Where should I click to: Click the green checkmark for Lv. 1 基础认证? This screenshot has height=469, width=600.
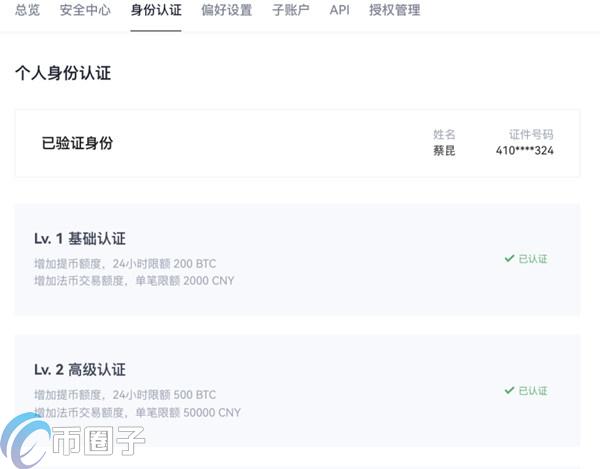click(509, 259)
